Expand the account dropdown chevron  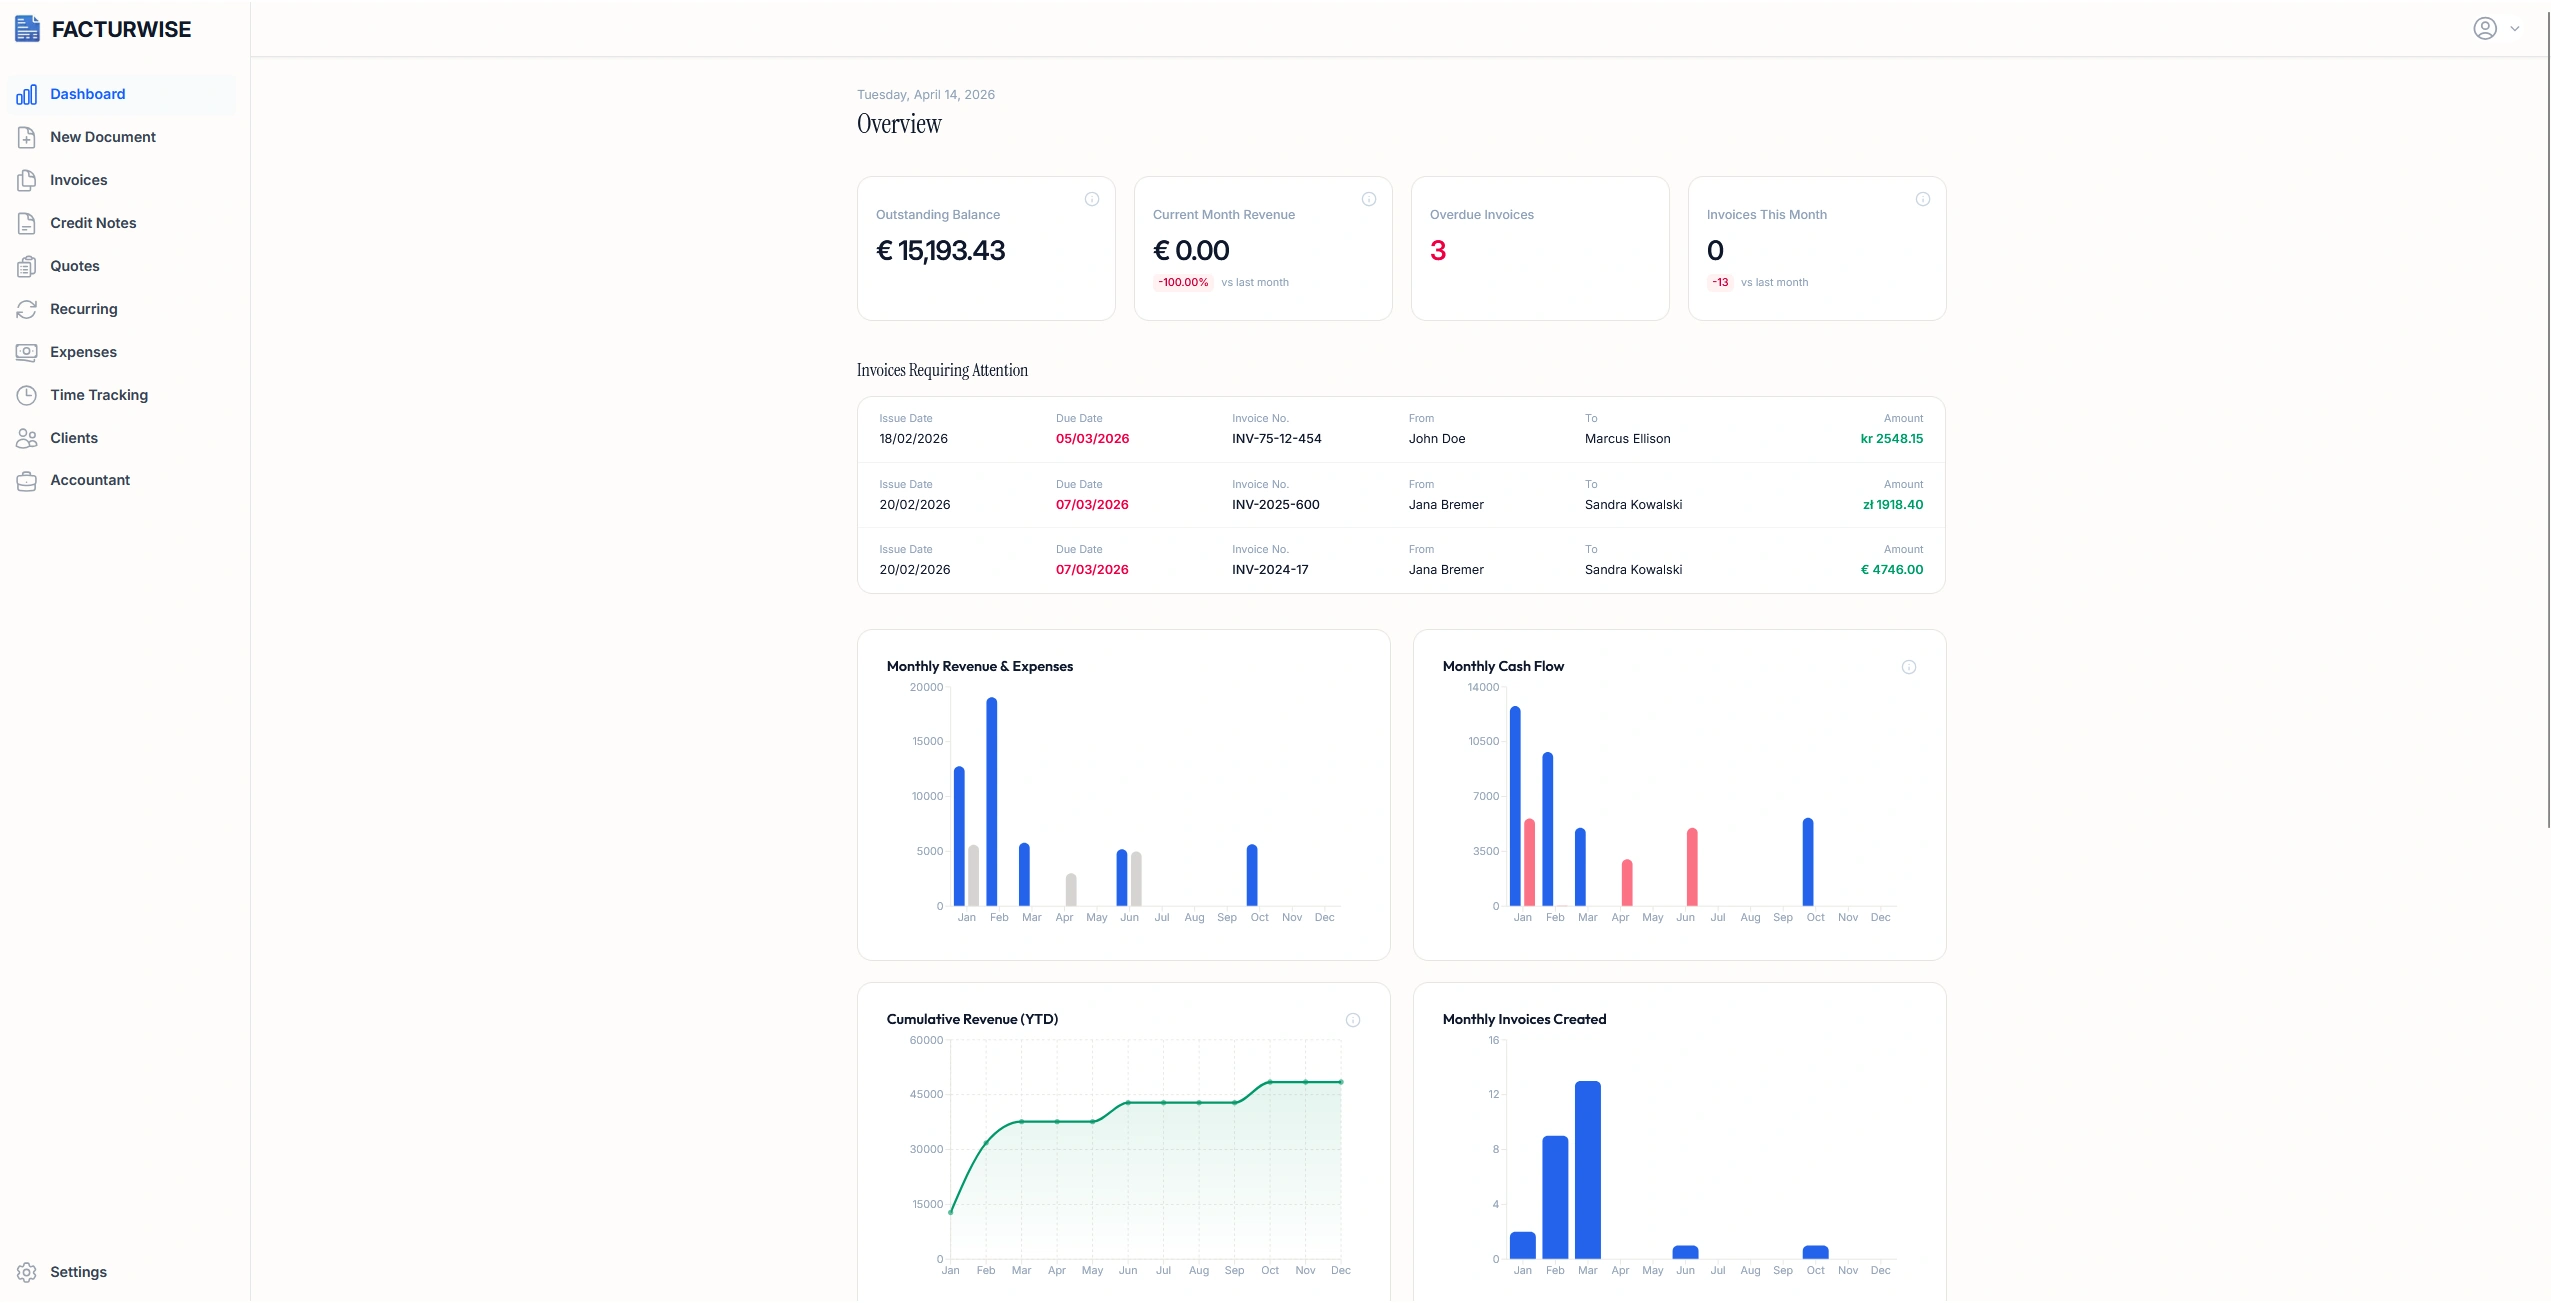pyautogui.click(x=2513, y=28)
